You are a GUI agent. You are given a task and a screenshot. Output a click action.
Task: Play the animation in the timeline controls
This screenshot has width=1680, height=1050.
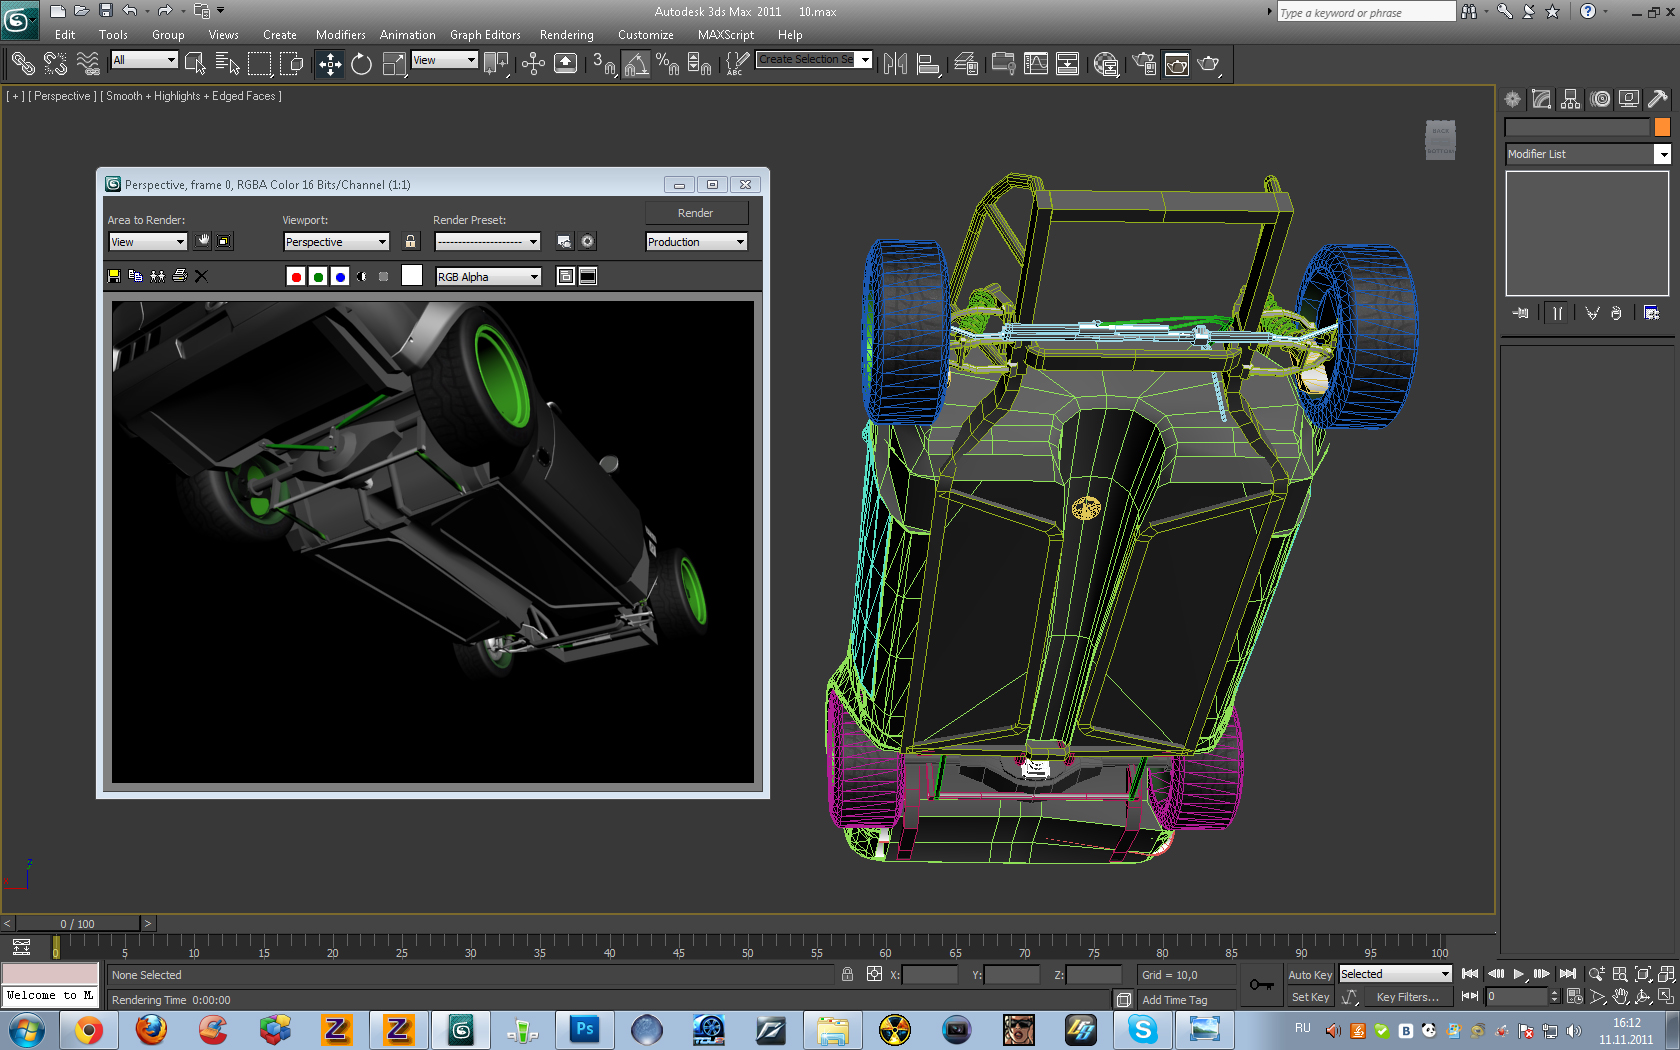pos(1518,974)
